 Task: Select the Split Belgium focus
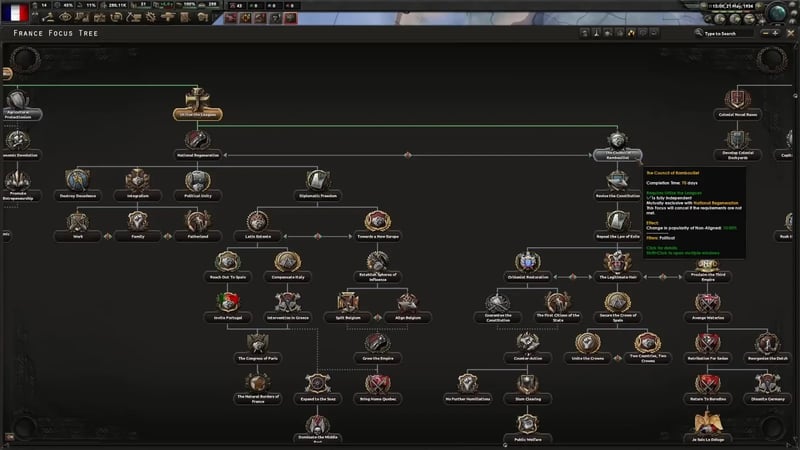click(348, 308)
